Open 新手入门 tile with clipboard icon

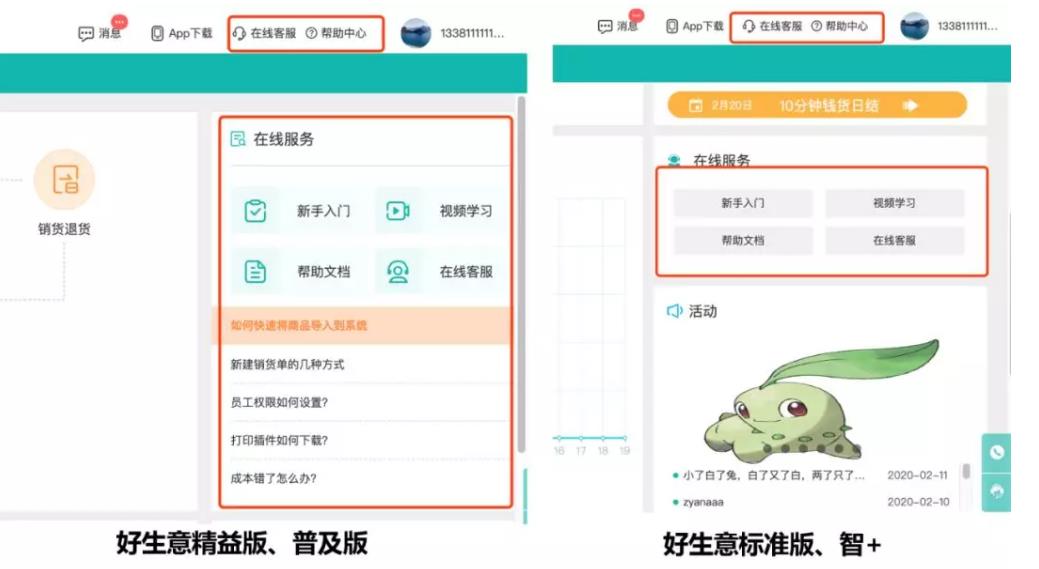click(298, 211)
